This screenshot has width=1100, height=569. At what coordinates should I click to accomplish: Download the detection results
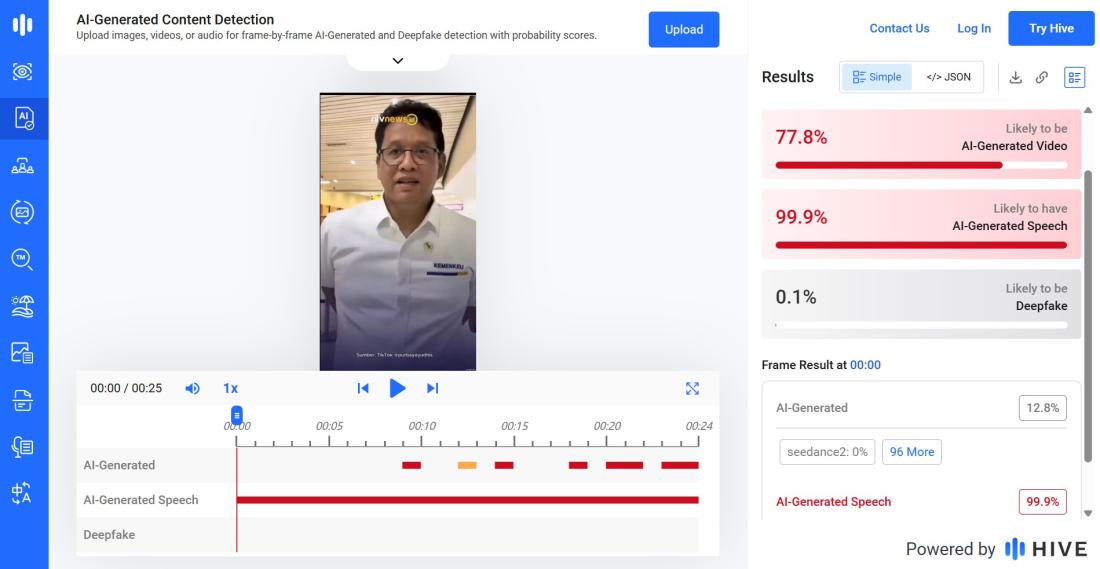(x=1015, y=77)
